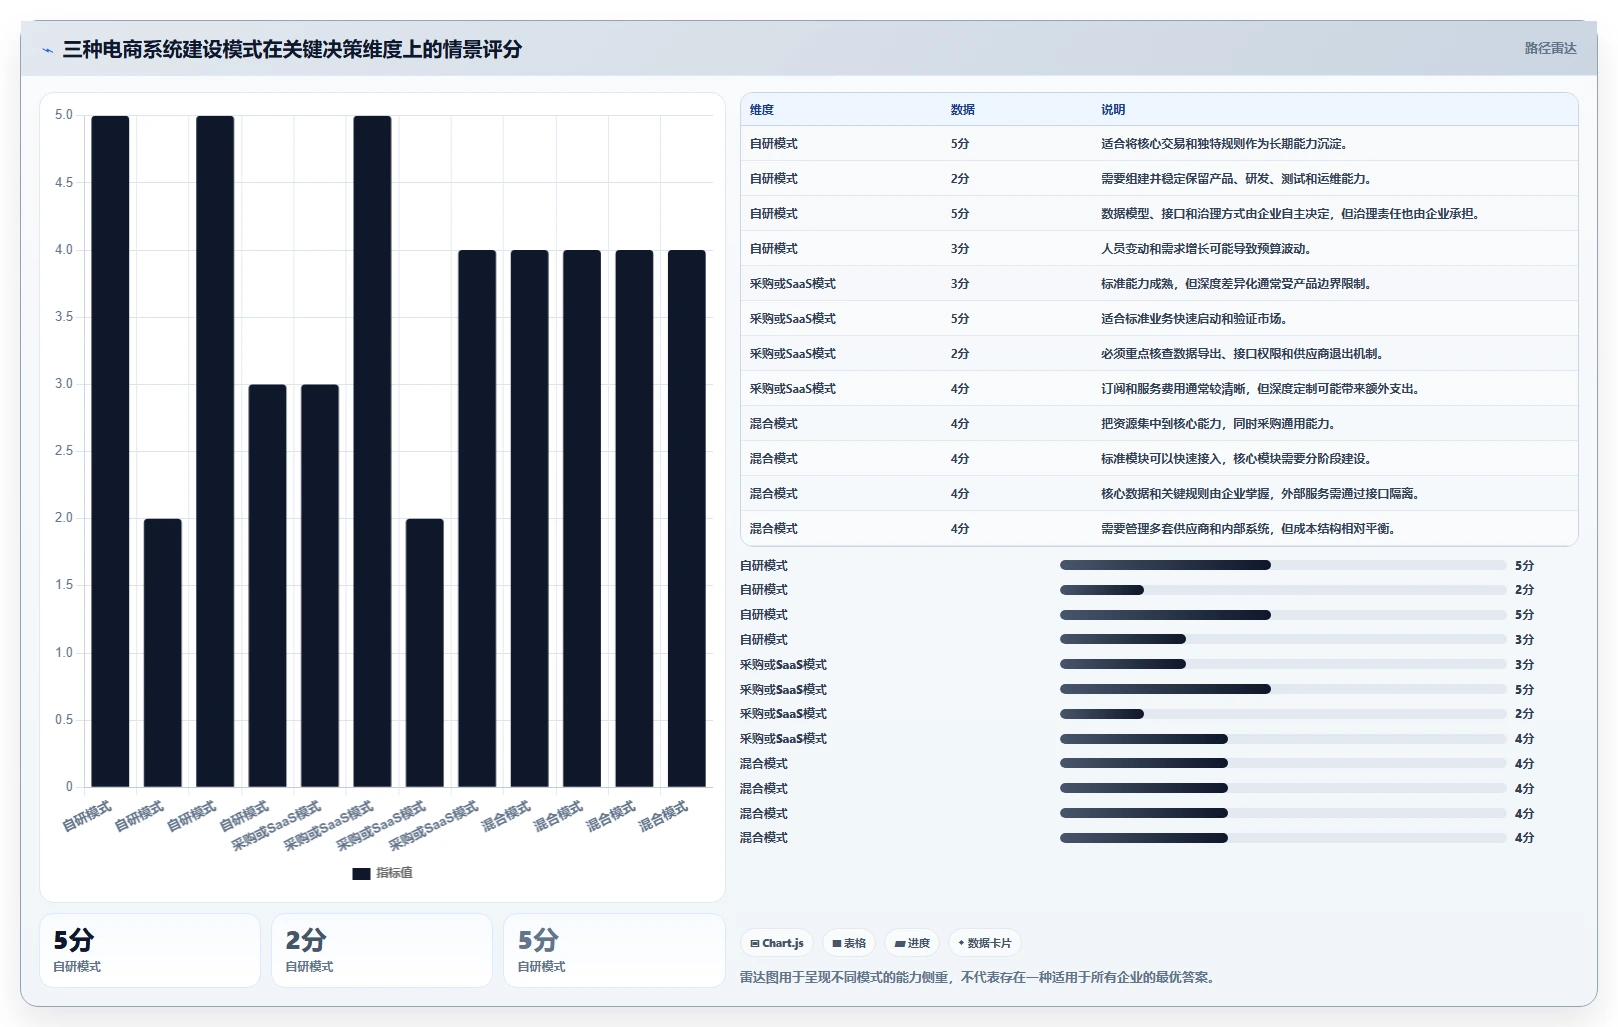
Task: Click the 自研模式 progress bar showing 3分
Action: tap(1283, 639)
